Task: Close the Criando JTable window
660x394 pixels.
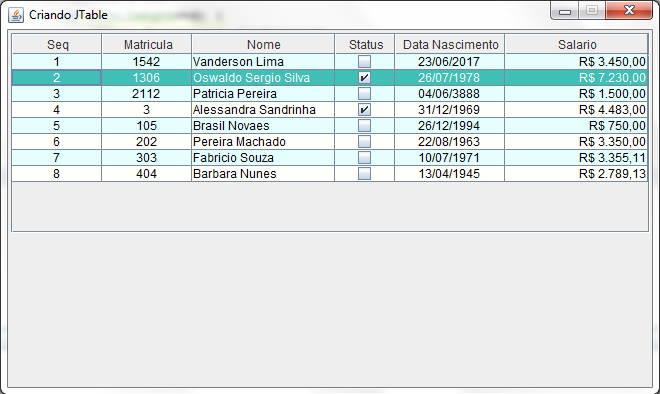Action: pyautogui.click(x=629, y=11)
